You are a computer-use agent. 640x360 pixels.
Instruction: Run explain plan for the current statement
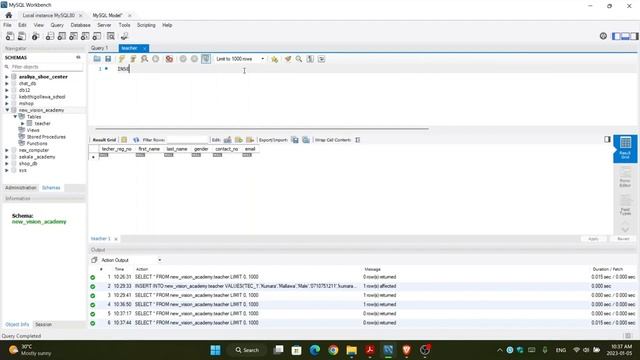[144, 59]
